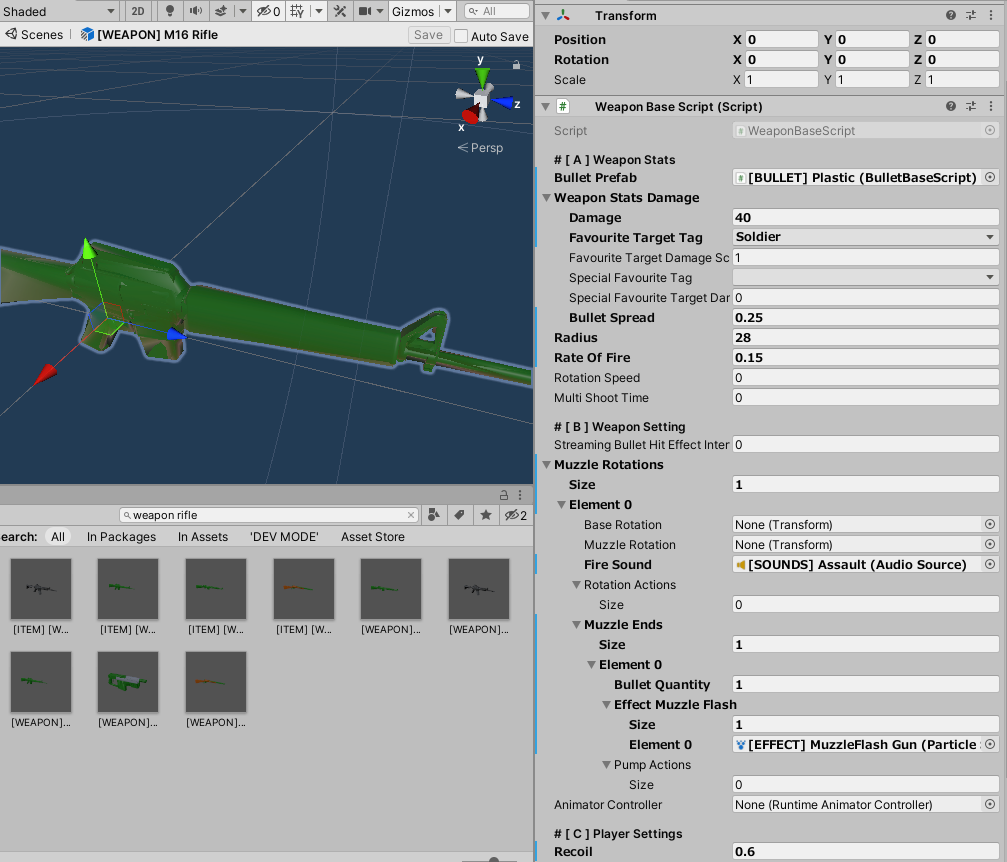The image size is (1007, 862).
Task: Collapse the Muzzle Rotations foldout
Action: click(x=547, y=465)
